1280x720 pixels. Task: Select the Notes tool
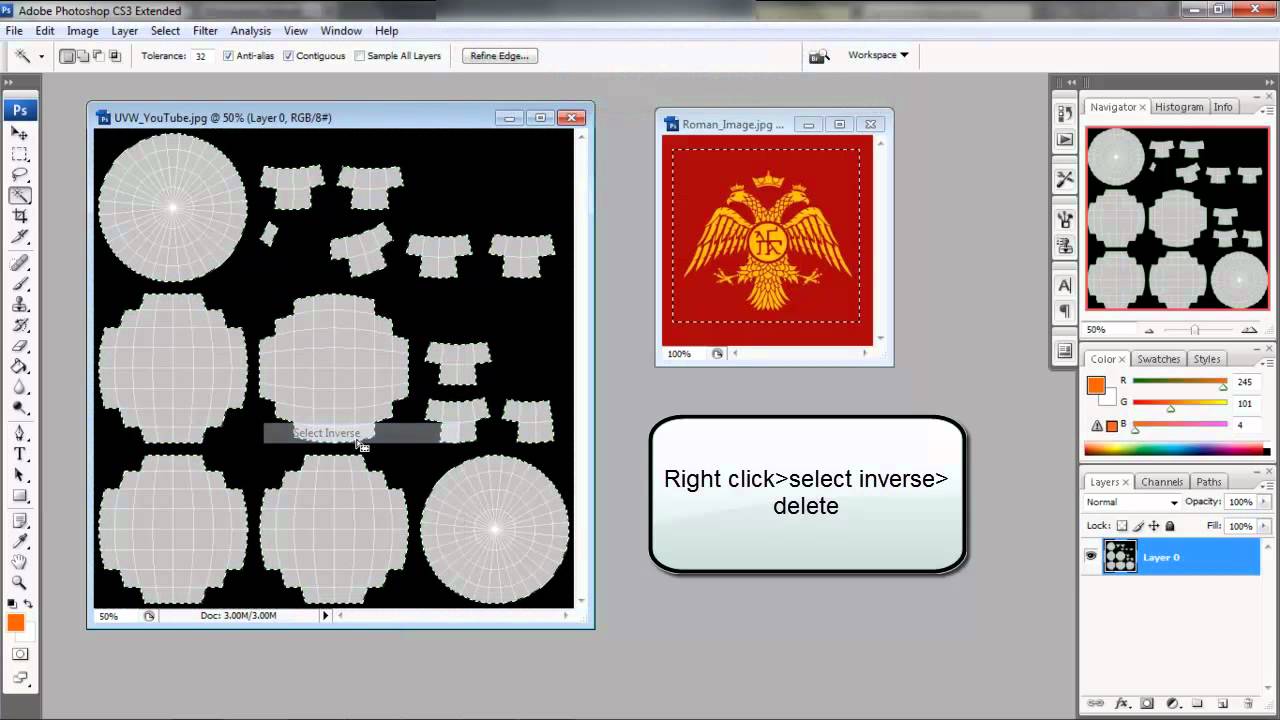20,521
